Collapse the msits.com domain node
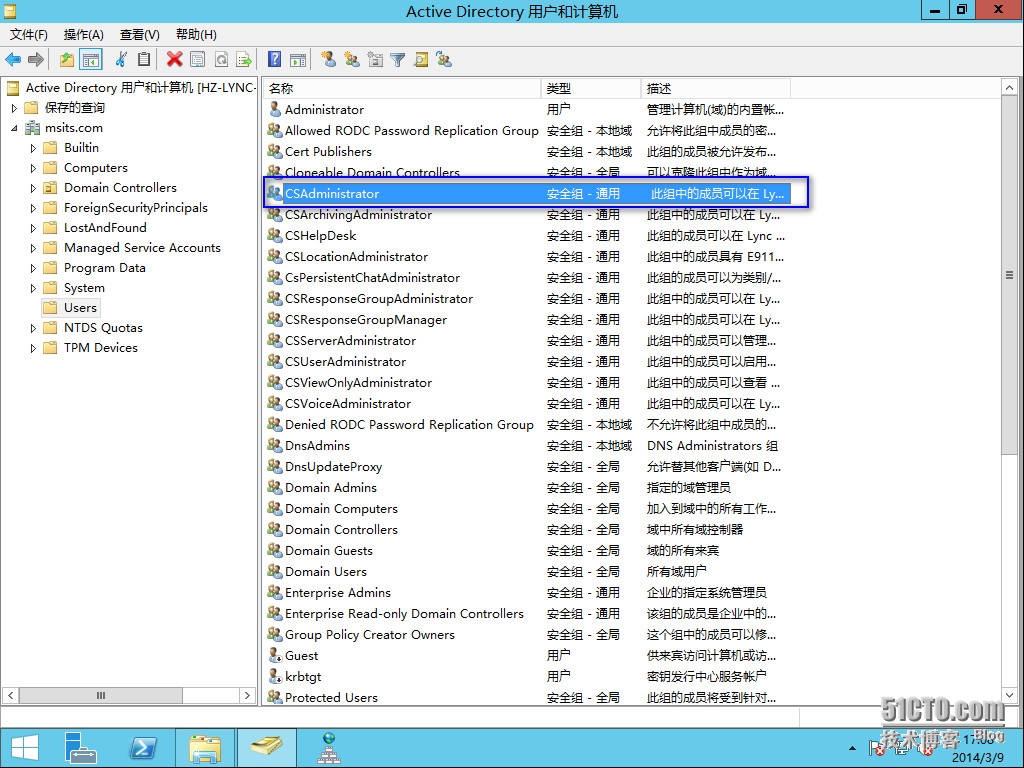 point(14,128)
